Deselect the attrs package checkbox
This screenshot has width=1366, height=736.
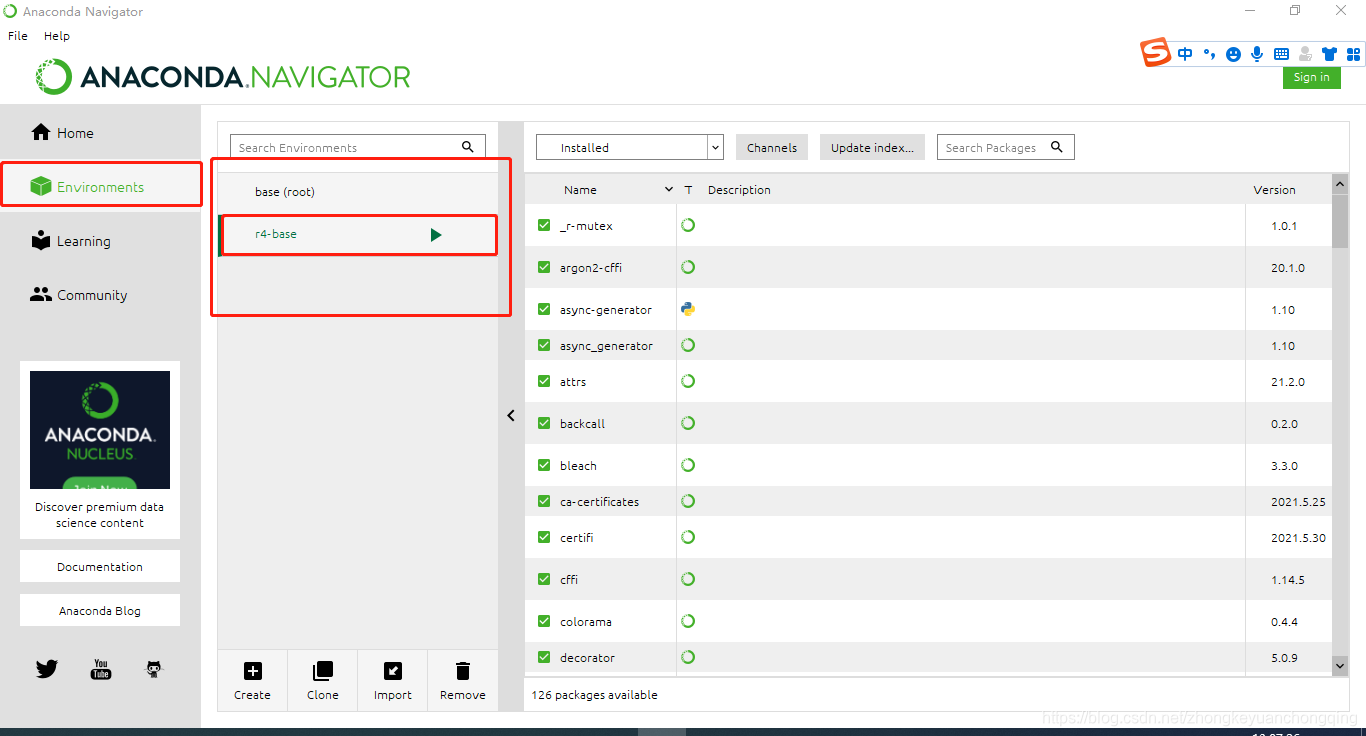pos(543,381)
